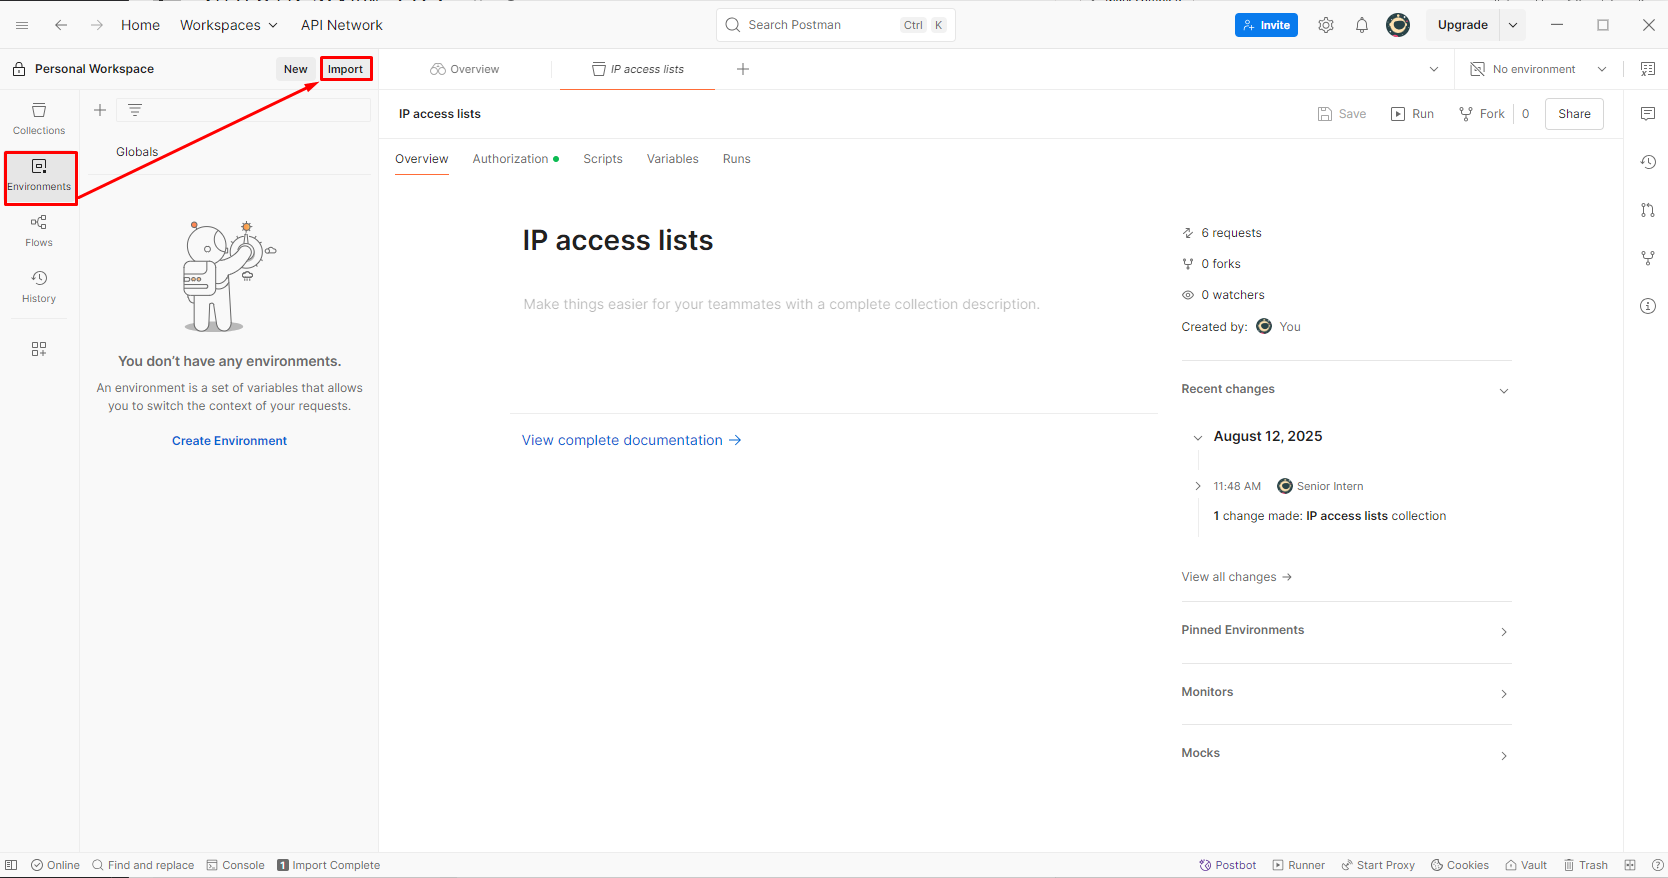Click the Search Postman field
This screenshot has height=878, width=1668.
tap(820, 25)
